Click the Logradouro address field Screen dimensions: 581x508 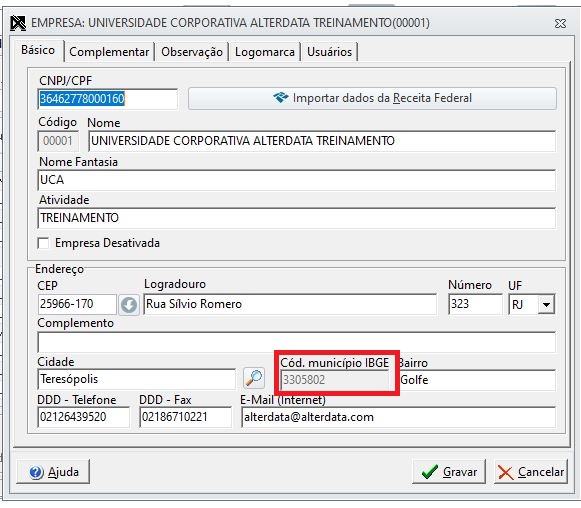click(290, 304)
